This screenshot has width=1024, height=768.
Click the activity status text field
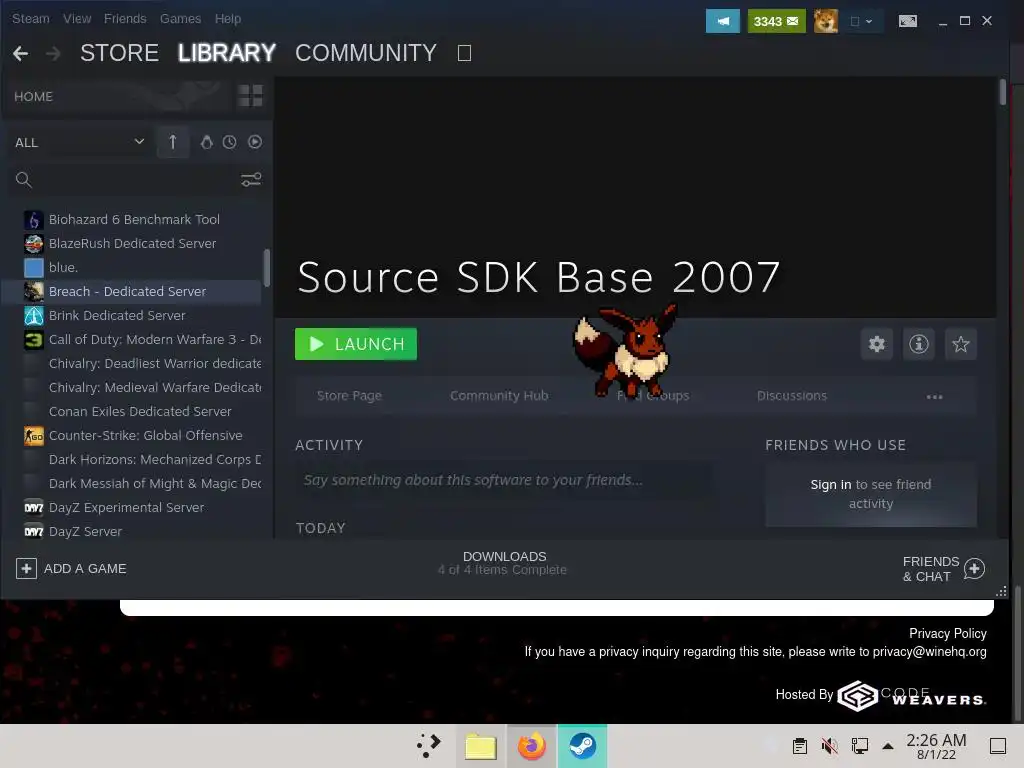pyautogui.click(x=504, y=480)
